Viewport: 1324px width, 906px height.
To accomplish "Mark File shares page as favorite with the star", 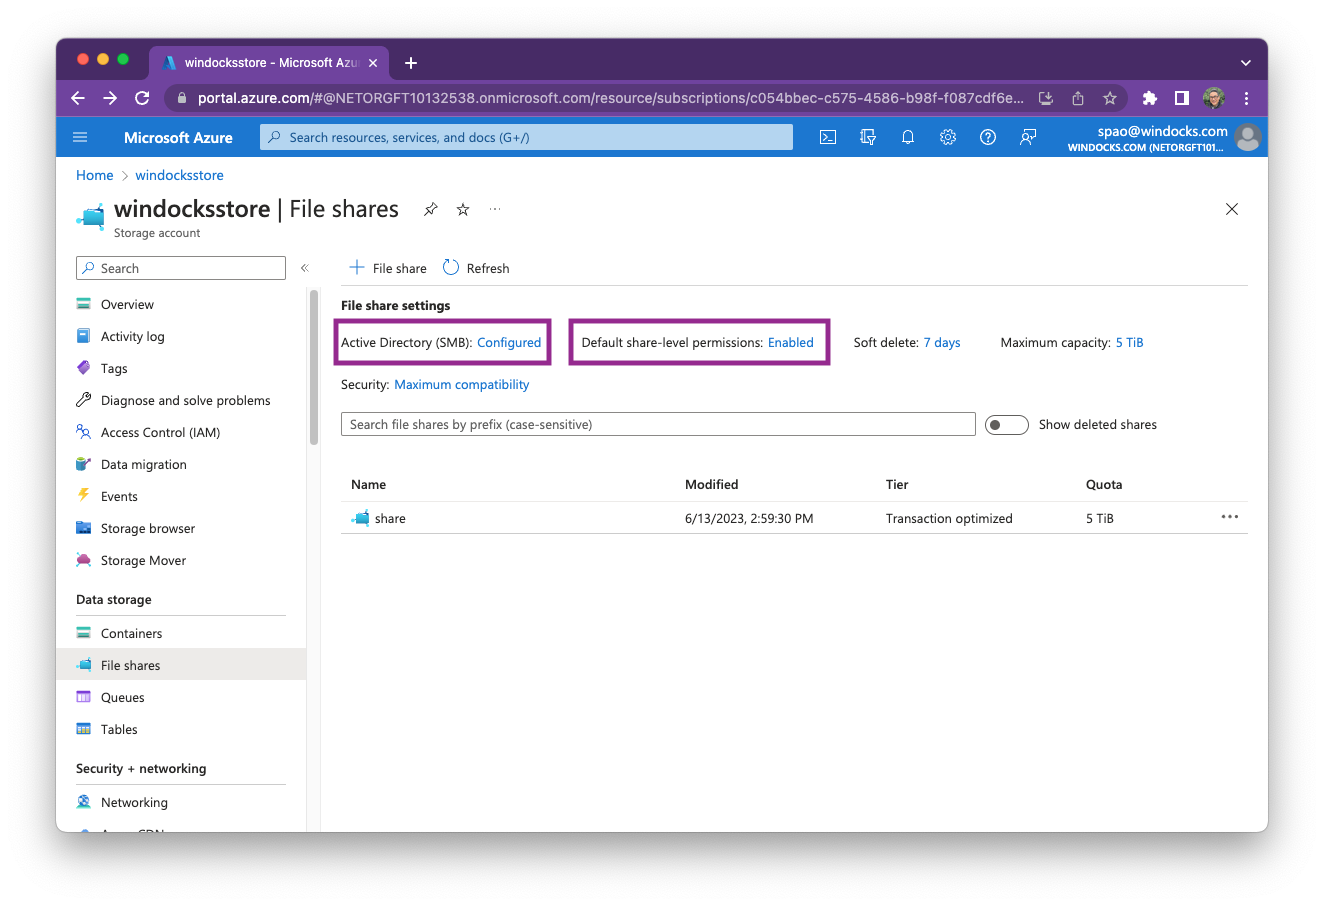I will [x=462, y=210].
